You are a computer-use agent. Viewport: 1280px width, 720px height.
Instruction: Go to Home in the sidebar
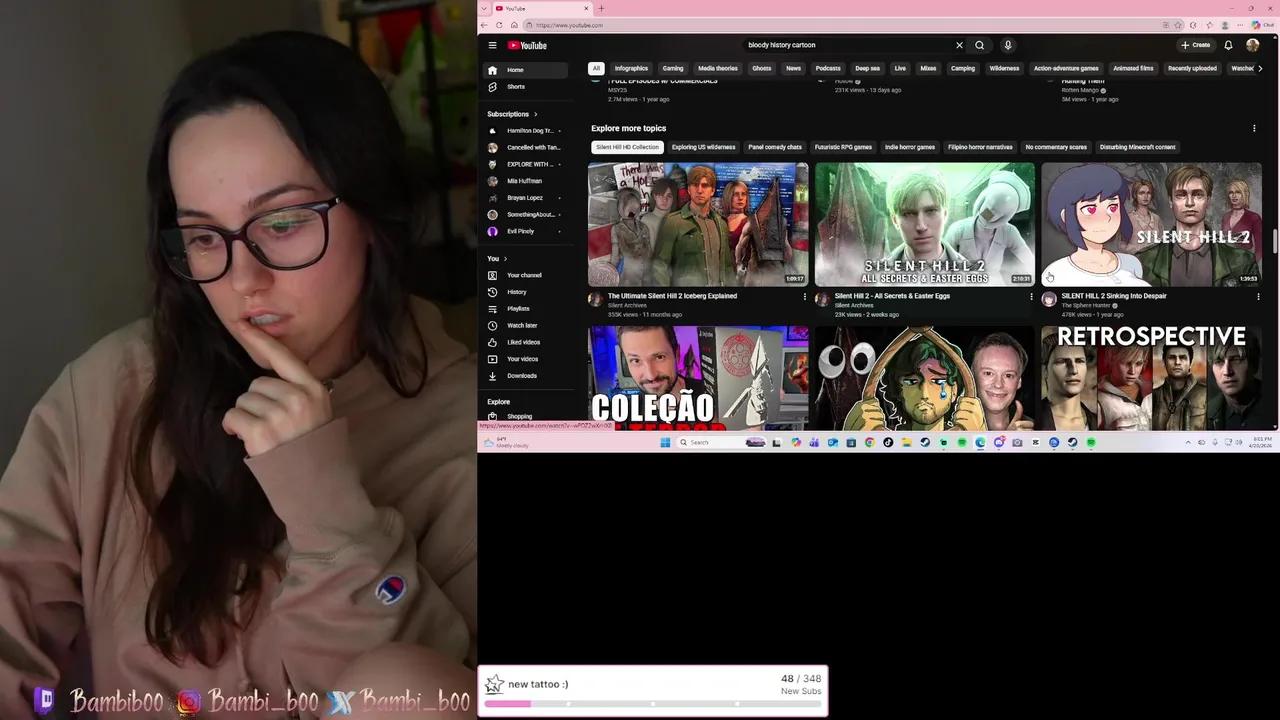pos(524,70)
